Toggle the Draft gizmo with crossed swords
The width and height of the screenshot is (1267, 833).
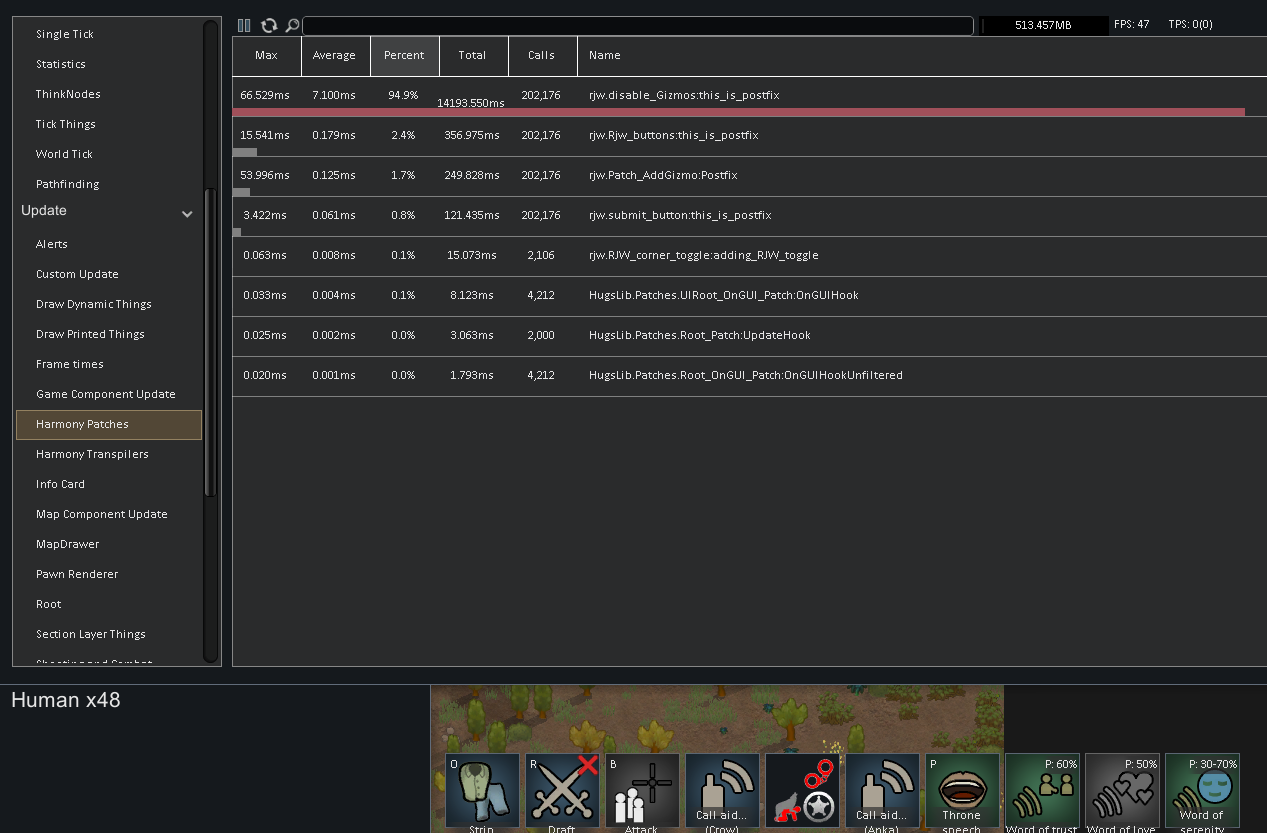[x=562, y=791]
